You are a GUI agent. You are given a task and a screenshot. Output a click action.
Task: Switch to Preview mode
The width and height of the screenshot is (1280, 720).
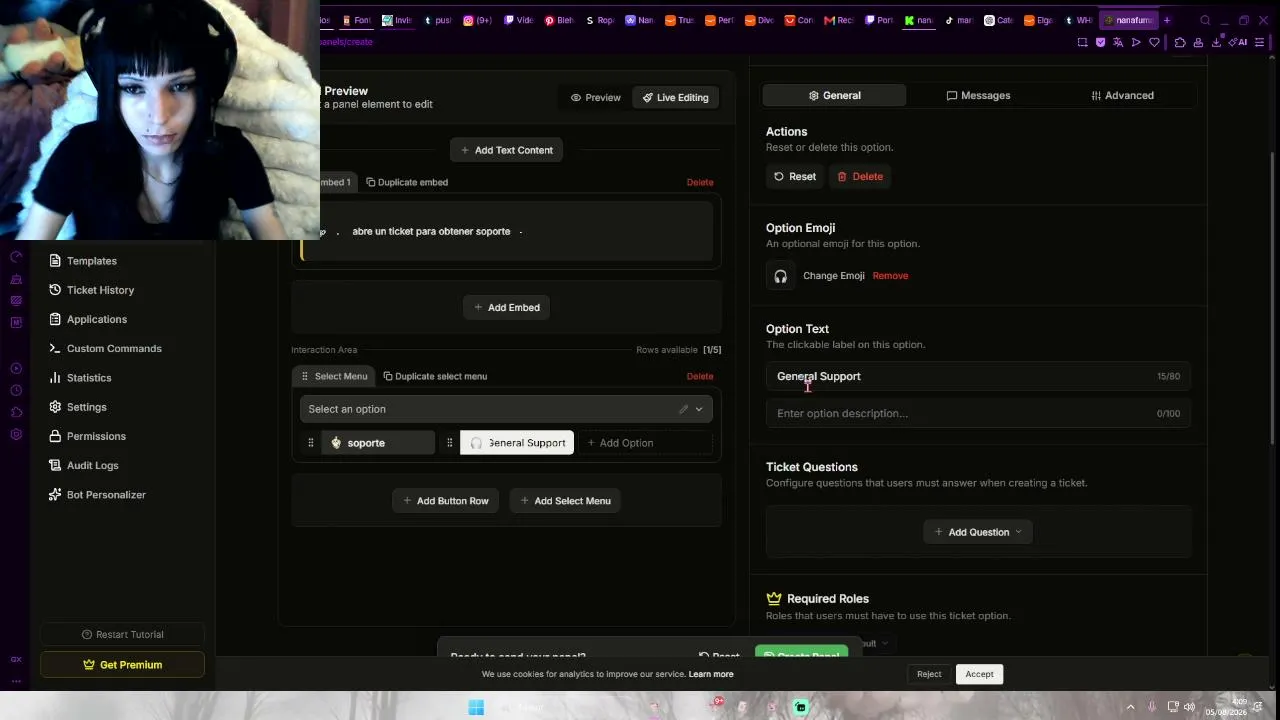click(x=596, y=97)
